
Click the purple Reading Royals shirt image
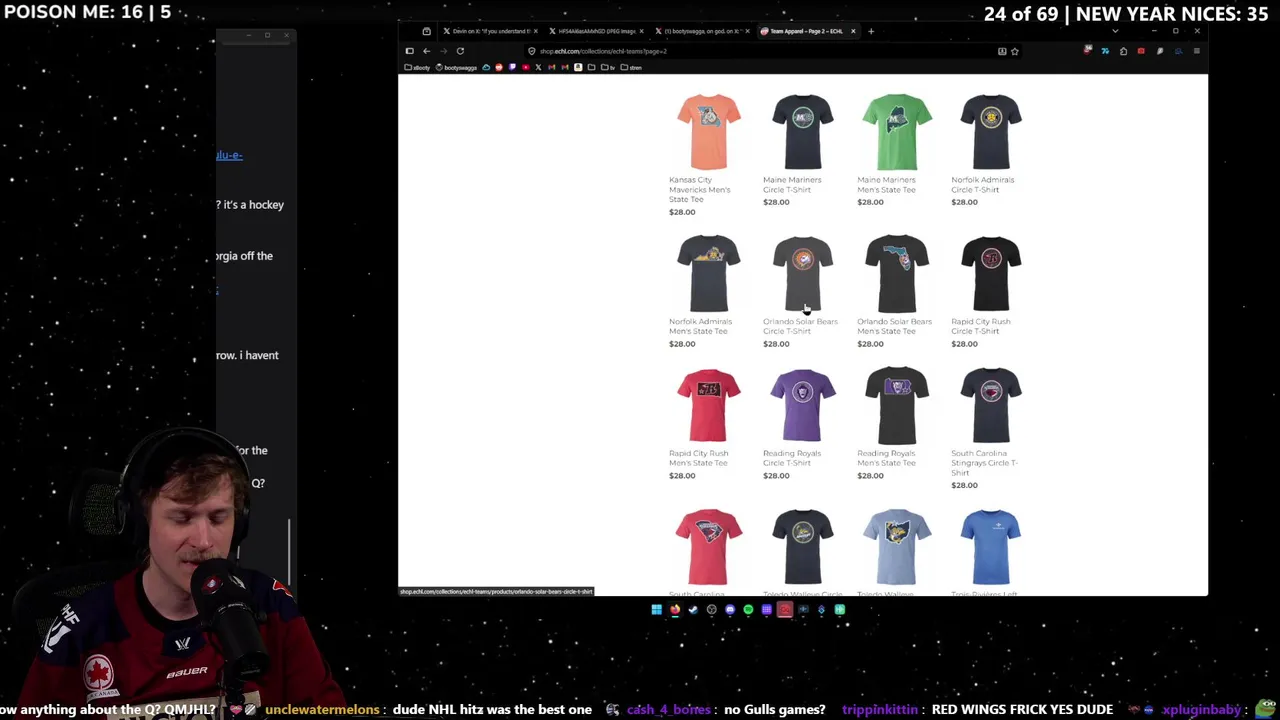[803, 405]
